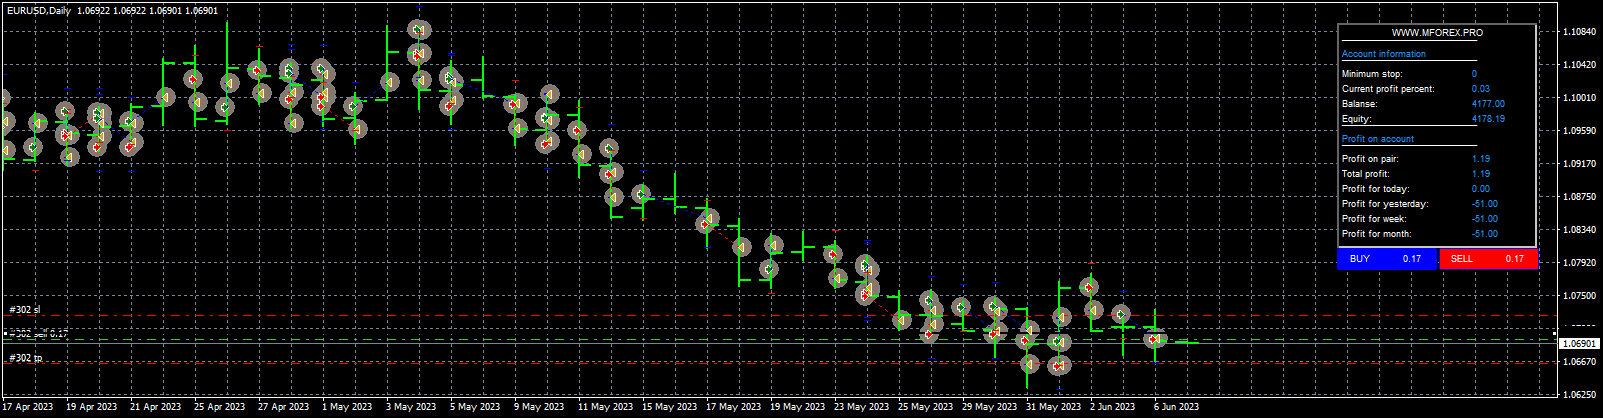The width and height of the screenshot is (1603, 418).
Task: Click the 9 May 2023 date label
Action: [x=539, y=407]
